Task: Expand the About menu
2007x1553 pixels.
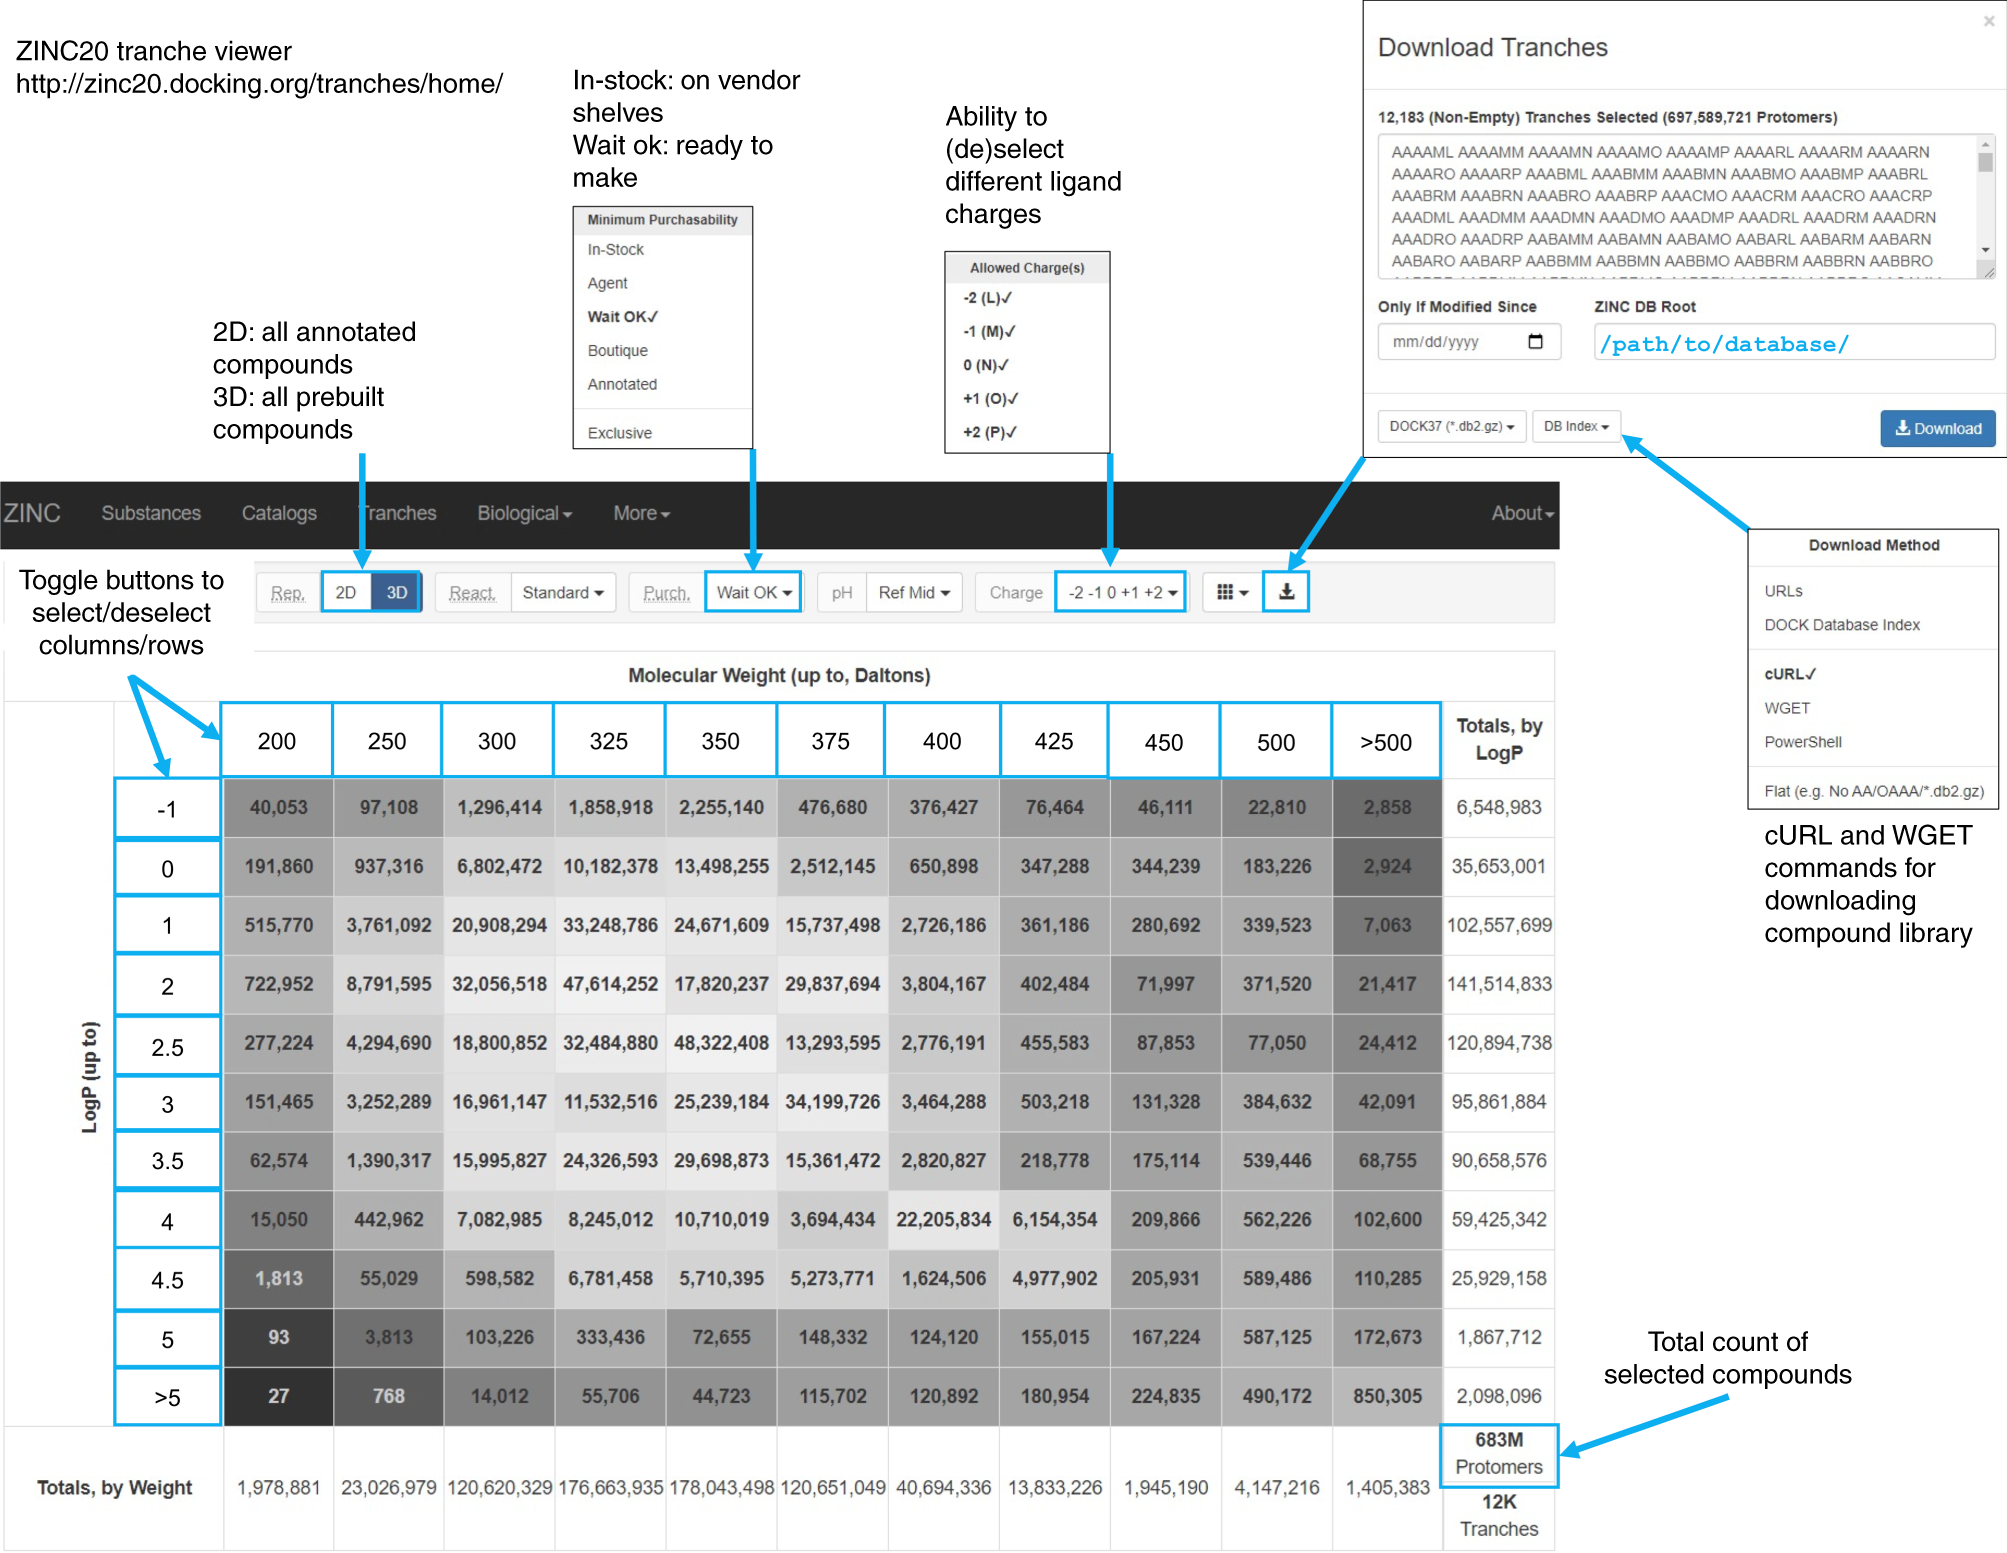Action: tap(1522, 513)
